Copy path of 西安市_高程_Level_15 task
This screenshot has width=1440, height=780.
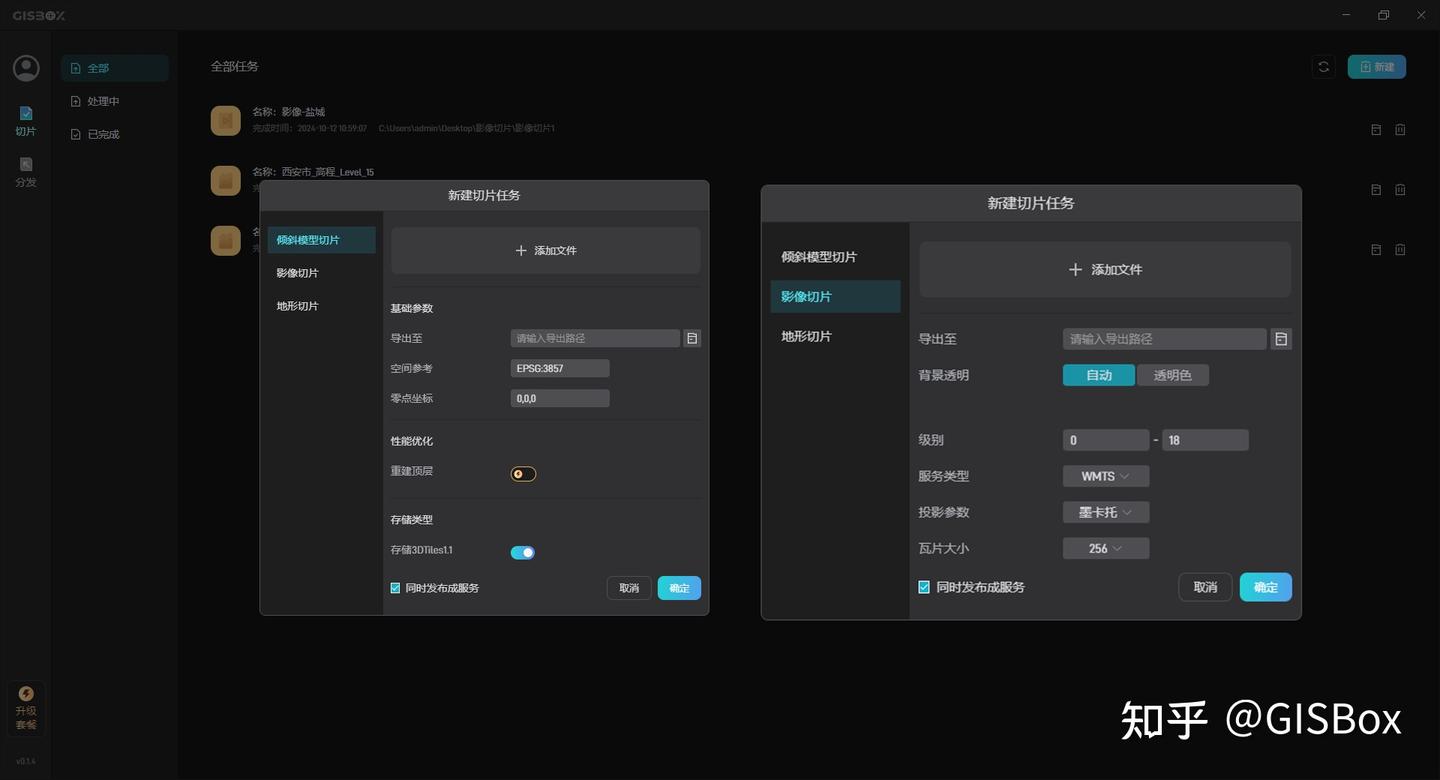click(1375, 189)
